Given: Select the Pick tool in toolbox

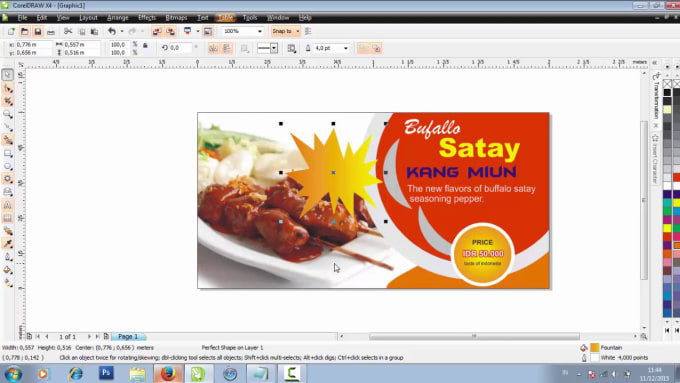Looking at the screenshot, I should tap(7, 75).
